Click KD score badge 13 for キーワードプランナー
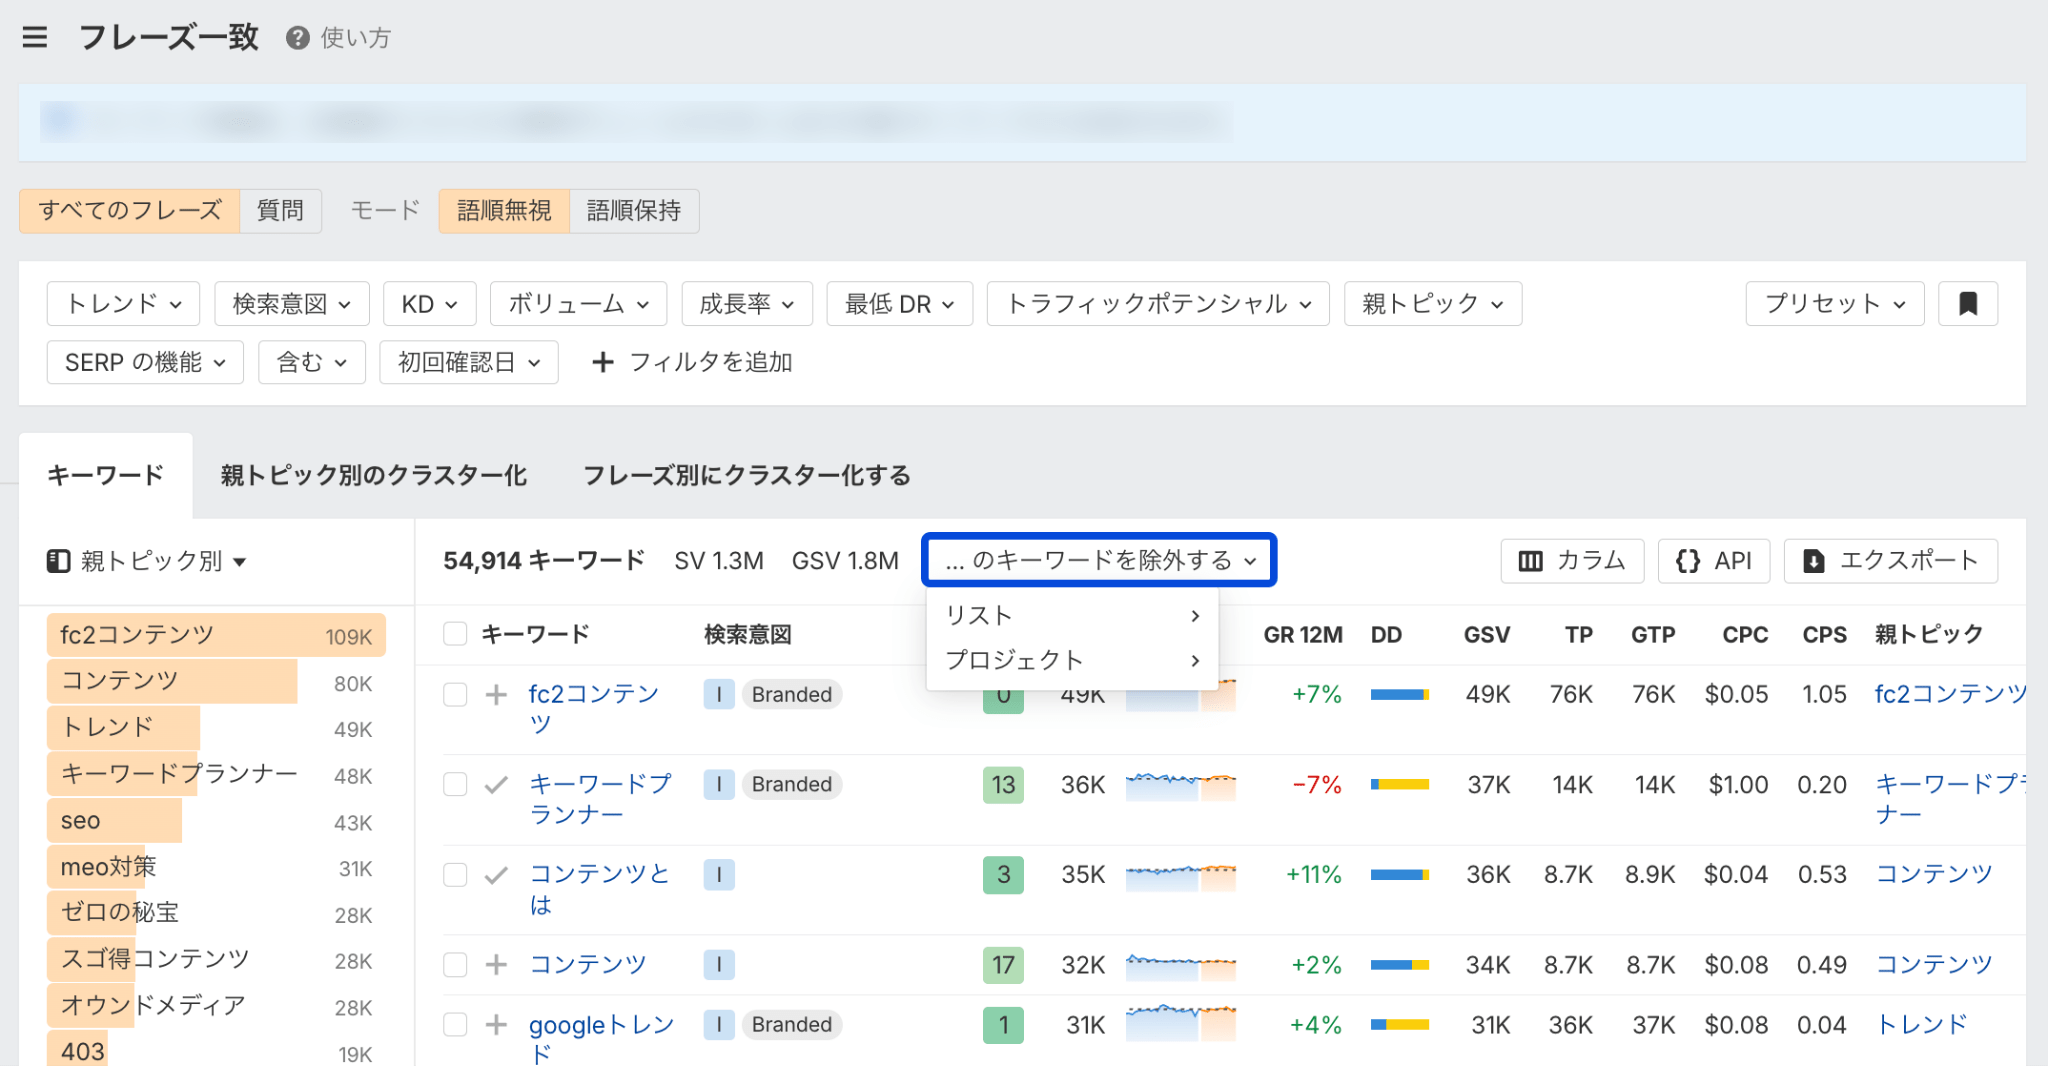Image resolution: width=2048 pixels, height=1066 pixels. (x=1003, y=785)
